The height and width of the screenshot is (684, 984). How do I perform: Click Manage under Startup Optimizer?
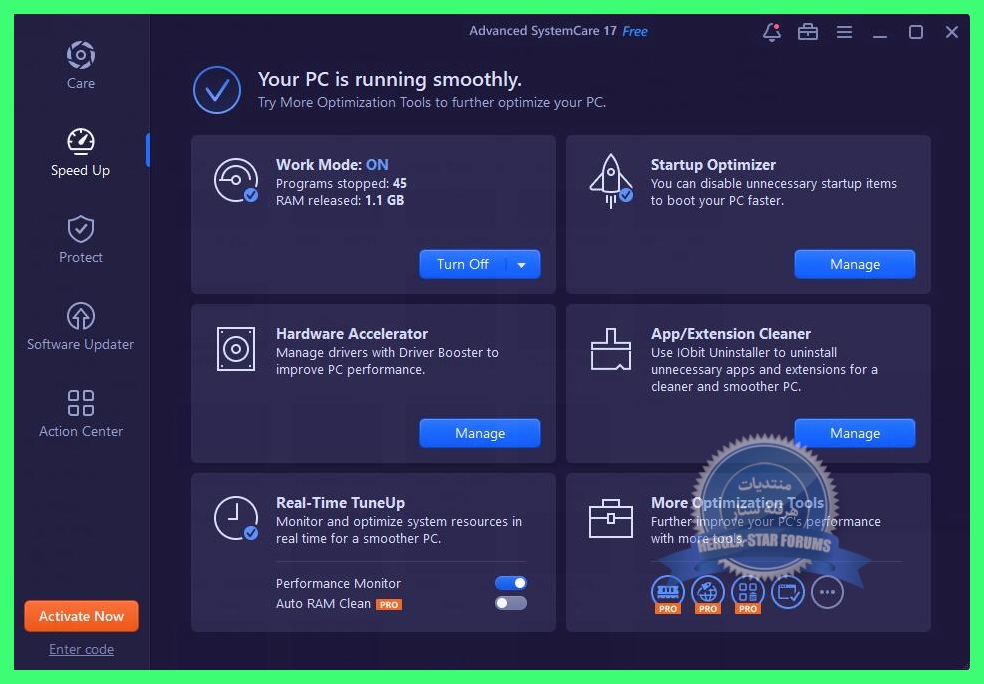coord(855,265)
